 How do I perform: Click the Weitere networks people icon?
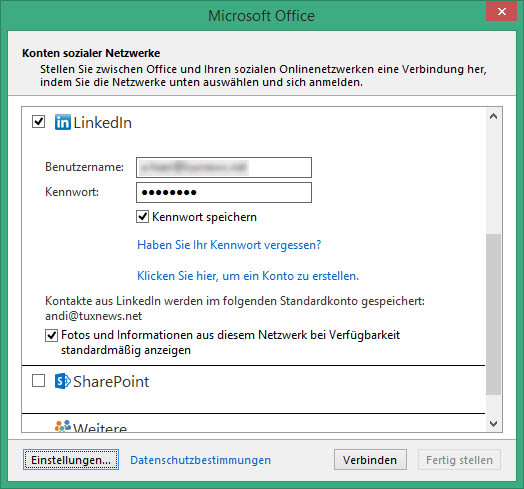click(63, 426)
